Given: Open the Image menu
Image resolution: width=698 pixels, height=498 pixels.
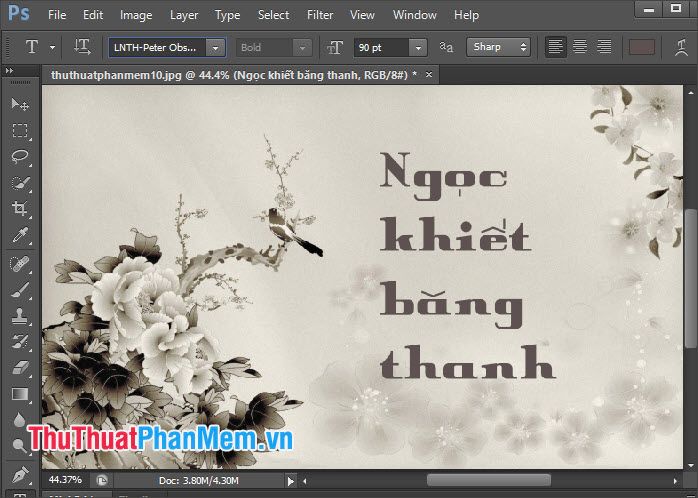Looking at the screenshot, I should 136,15.
